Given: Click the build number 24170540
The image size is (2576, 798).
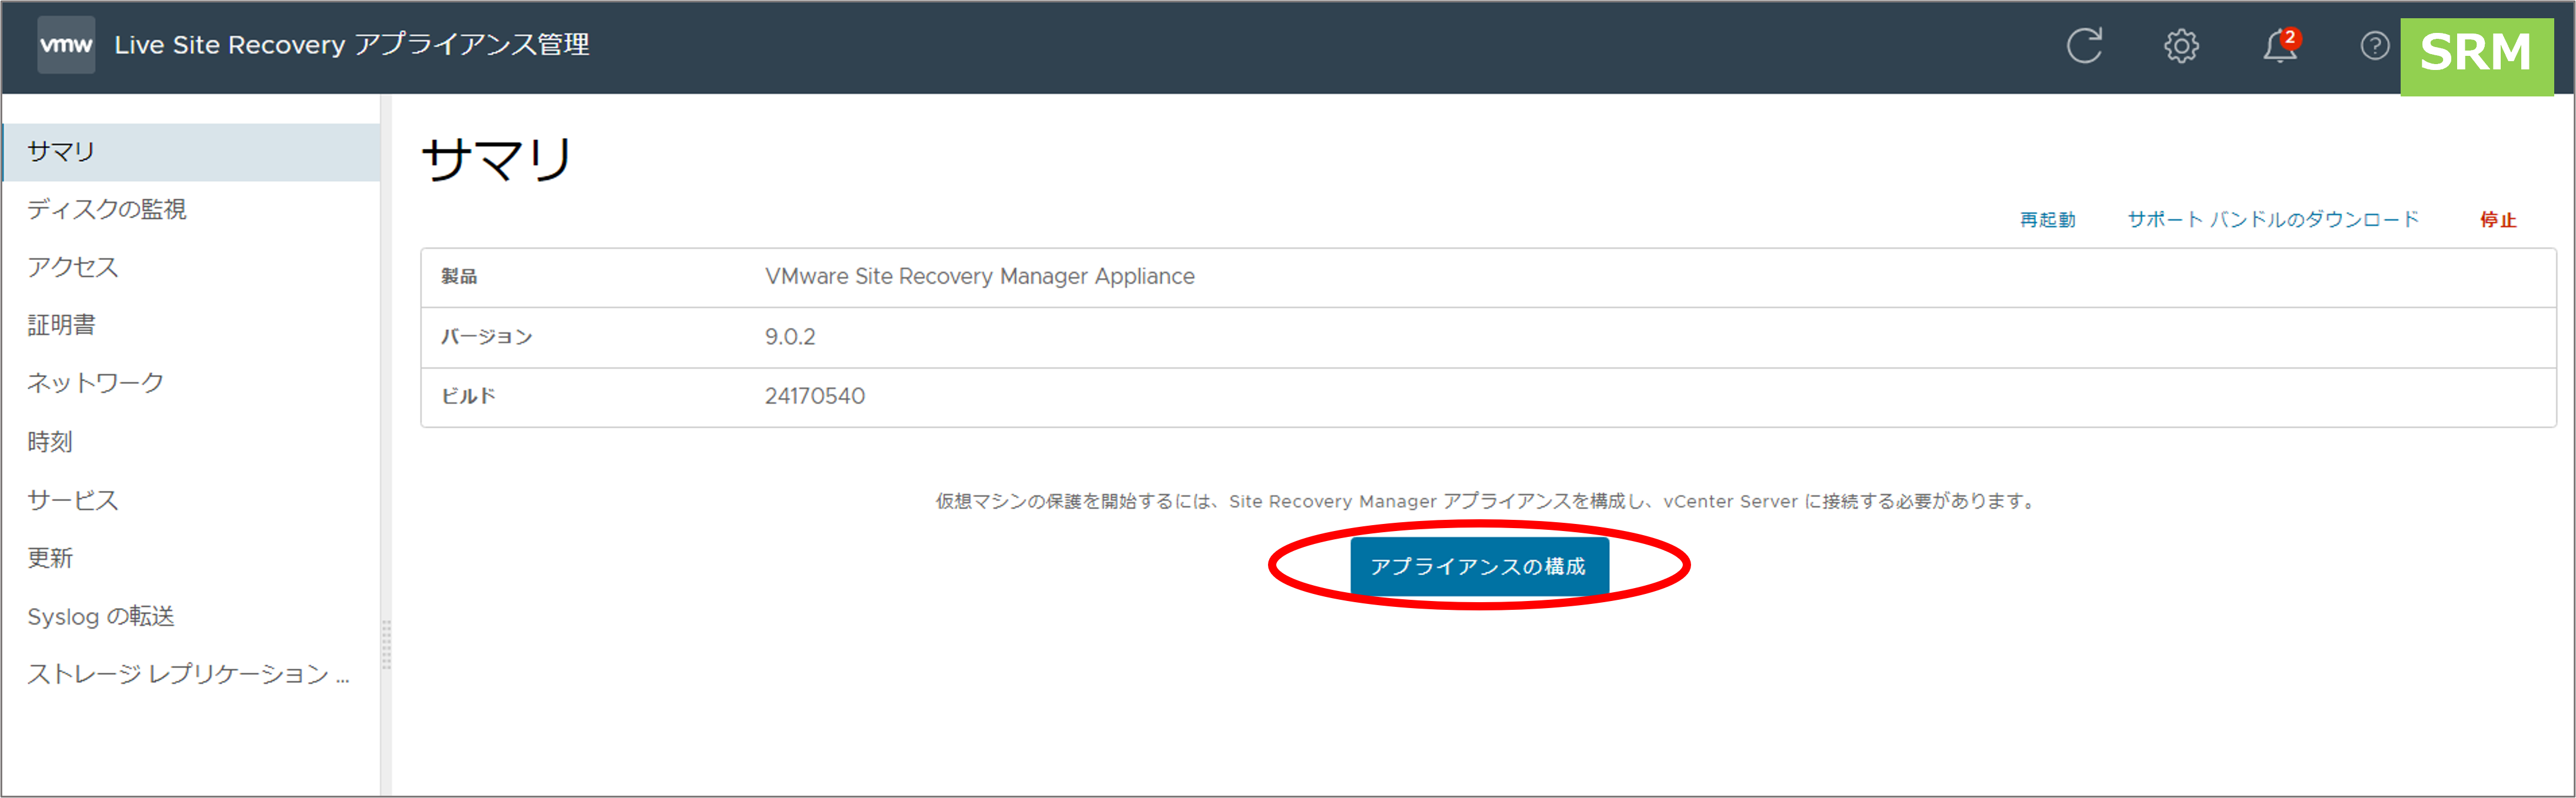Looking at the screenshot, I should [x=815, y=397].
